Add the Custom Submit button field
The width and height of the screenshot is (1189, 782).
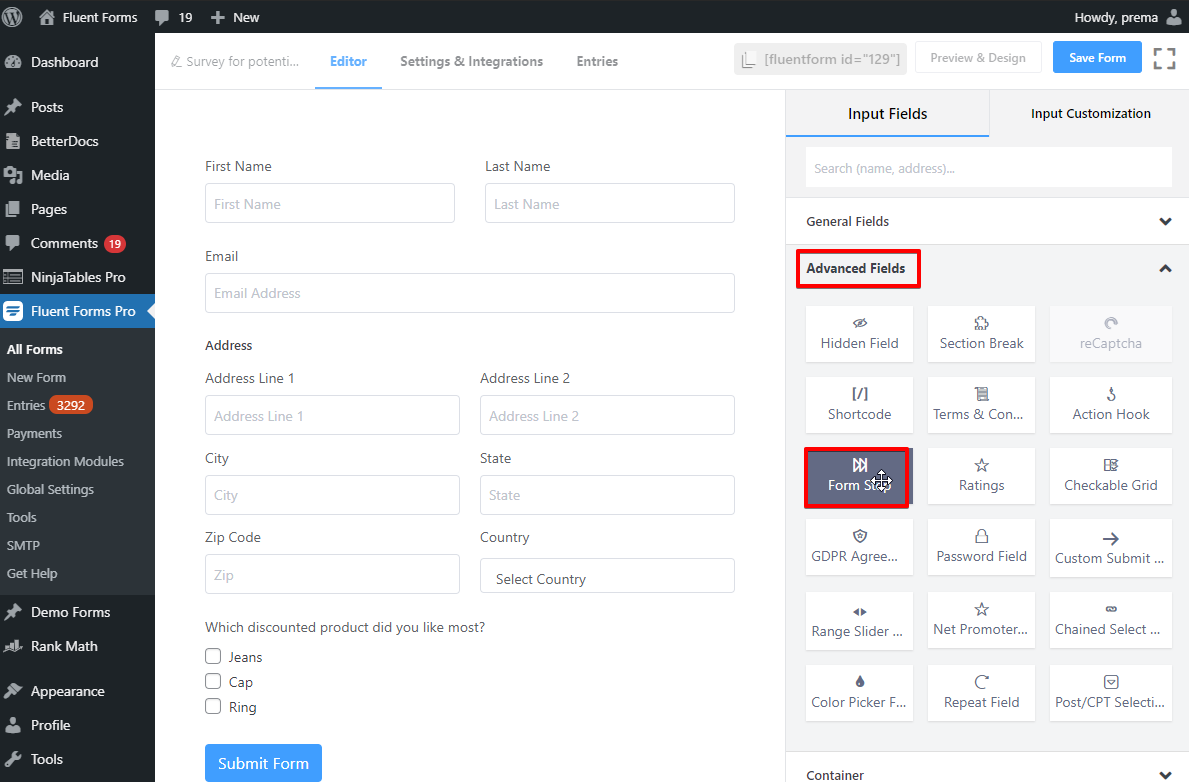click(1110, 548)
